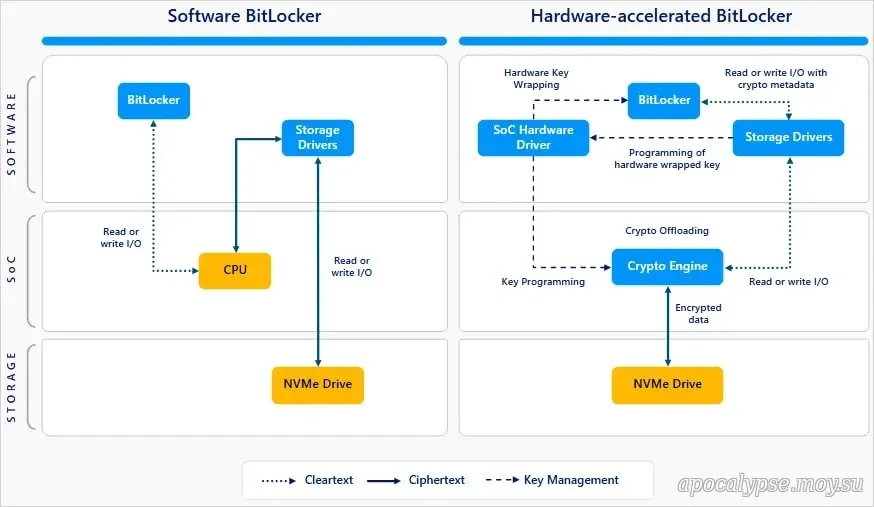
Task: Click 'Read or write I/O' label right of CPU
Action: [352, 267]
